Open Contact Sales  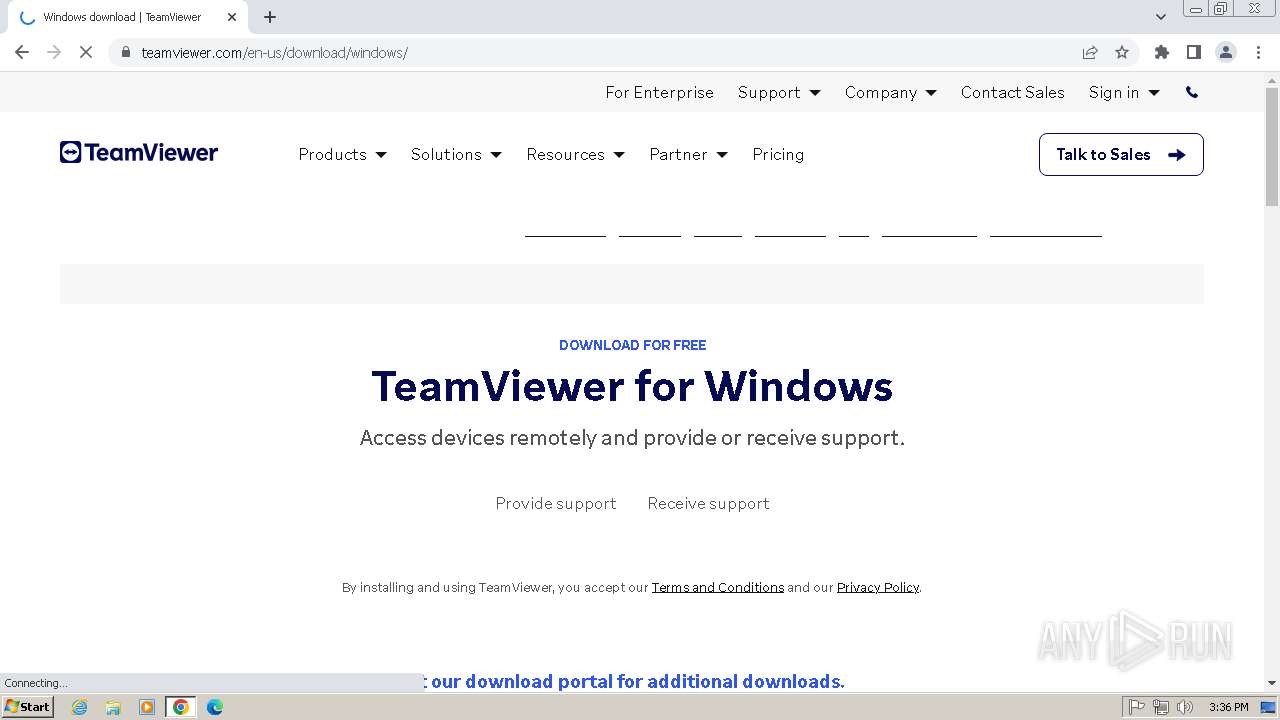coord(1012,92)
